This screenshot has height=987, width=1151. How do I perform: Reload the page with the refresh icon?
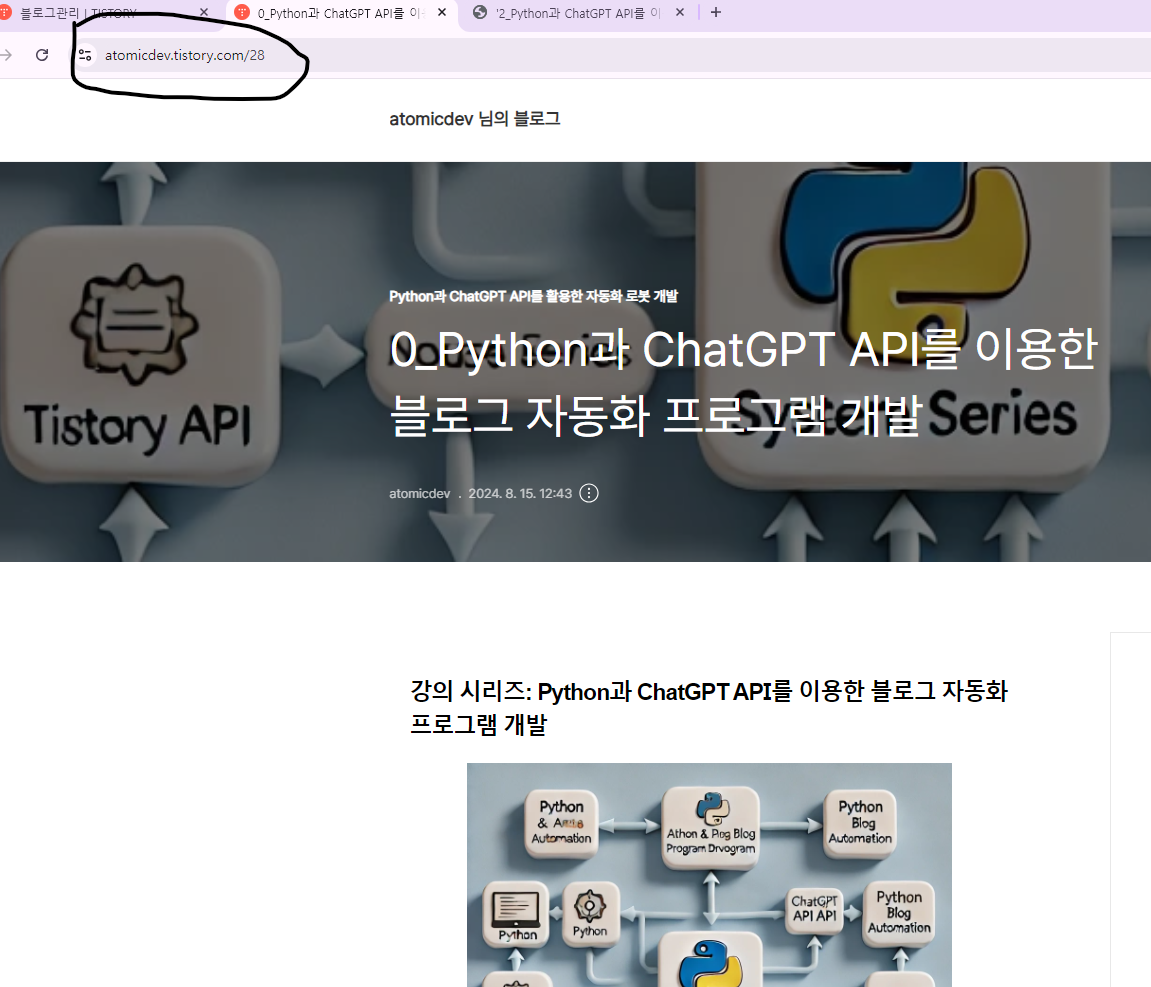[42, 55]
